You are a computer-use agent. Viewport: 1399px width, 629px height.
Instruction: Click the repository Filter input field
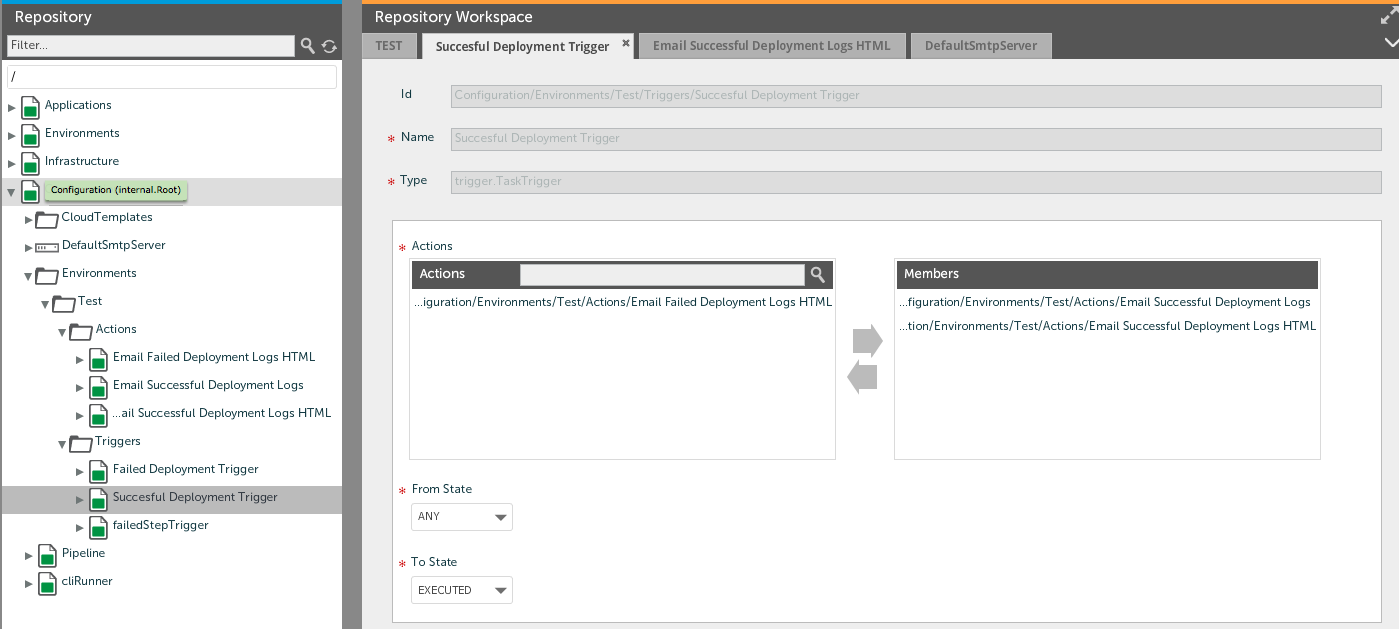151,46
